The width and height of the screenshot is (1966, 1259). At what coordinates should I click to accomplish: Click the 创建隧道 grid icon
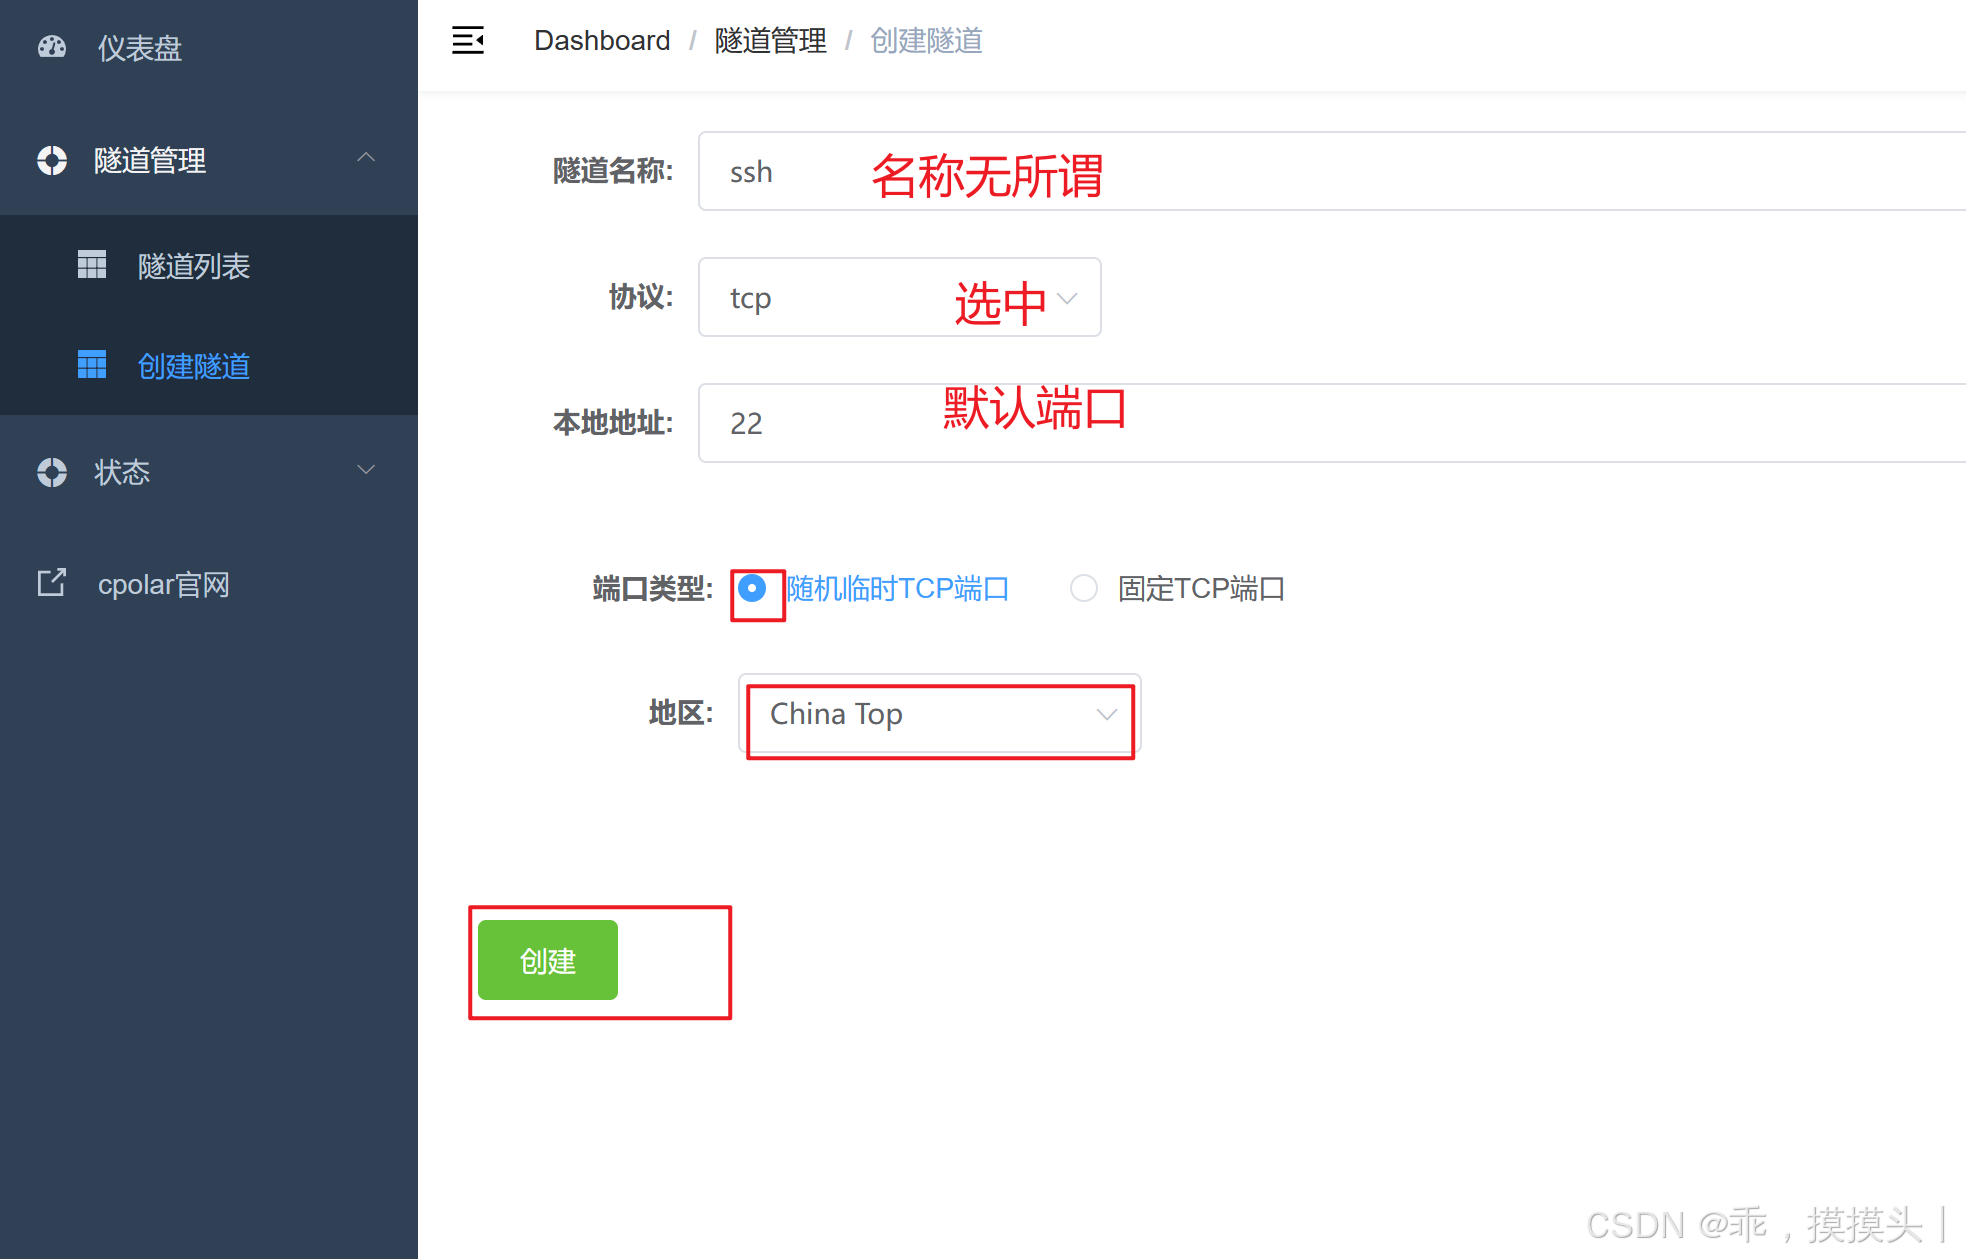[x=91, y=365]
